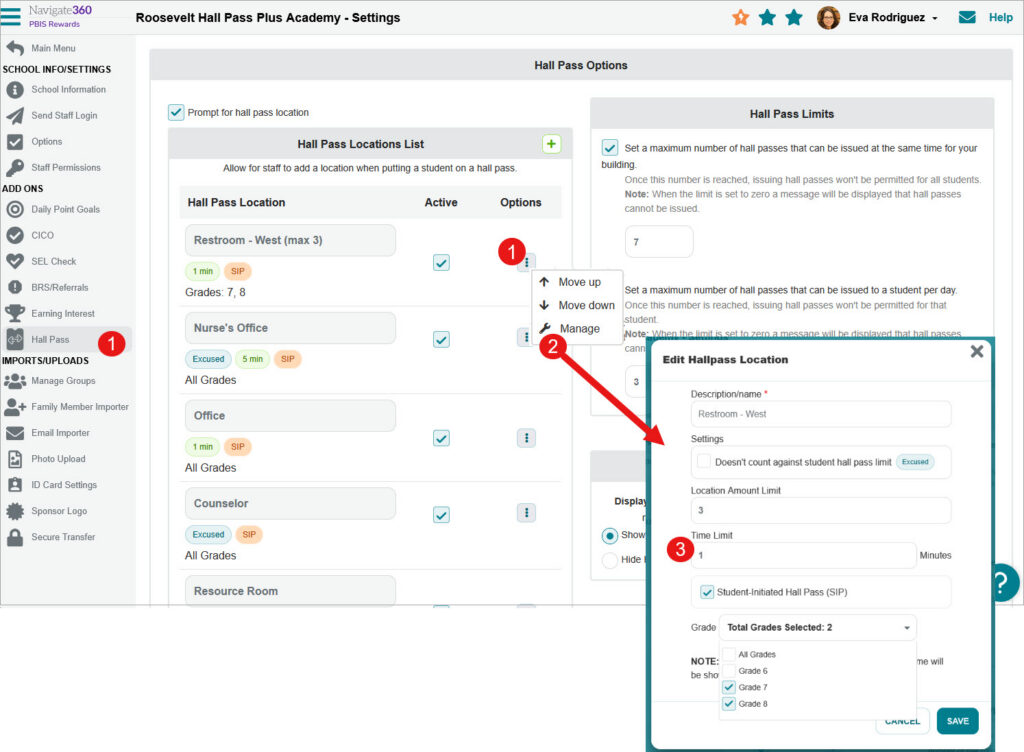Image resolution: width=1024 pixels, height=752 pixels.
Task: Click the SAVE button
Action: (x=957, y=721)
